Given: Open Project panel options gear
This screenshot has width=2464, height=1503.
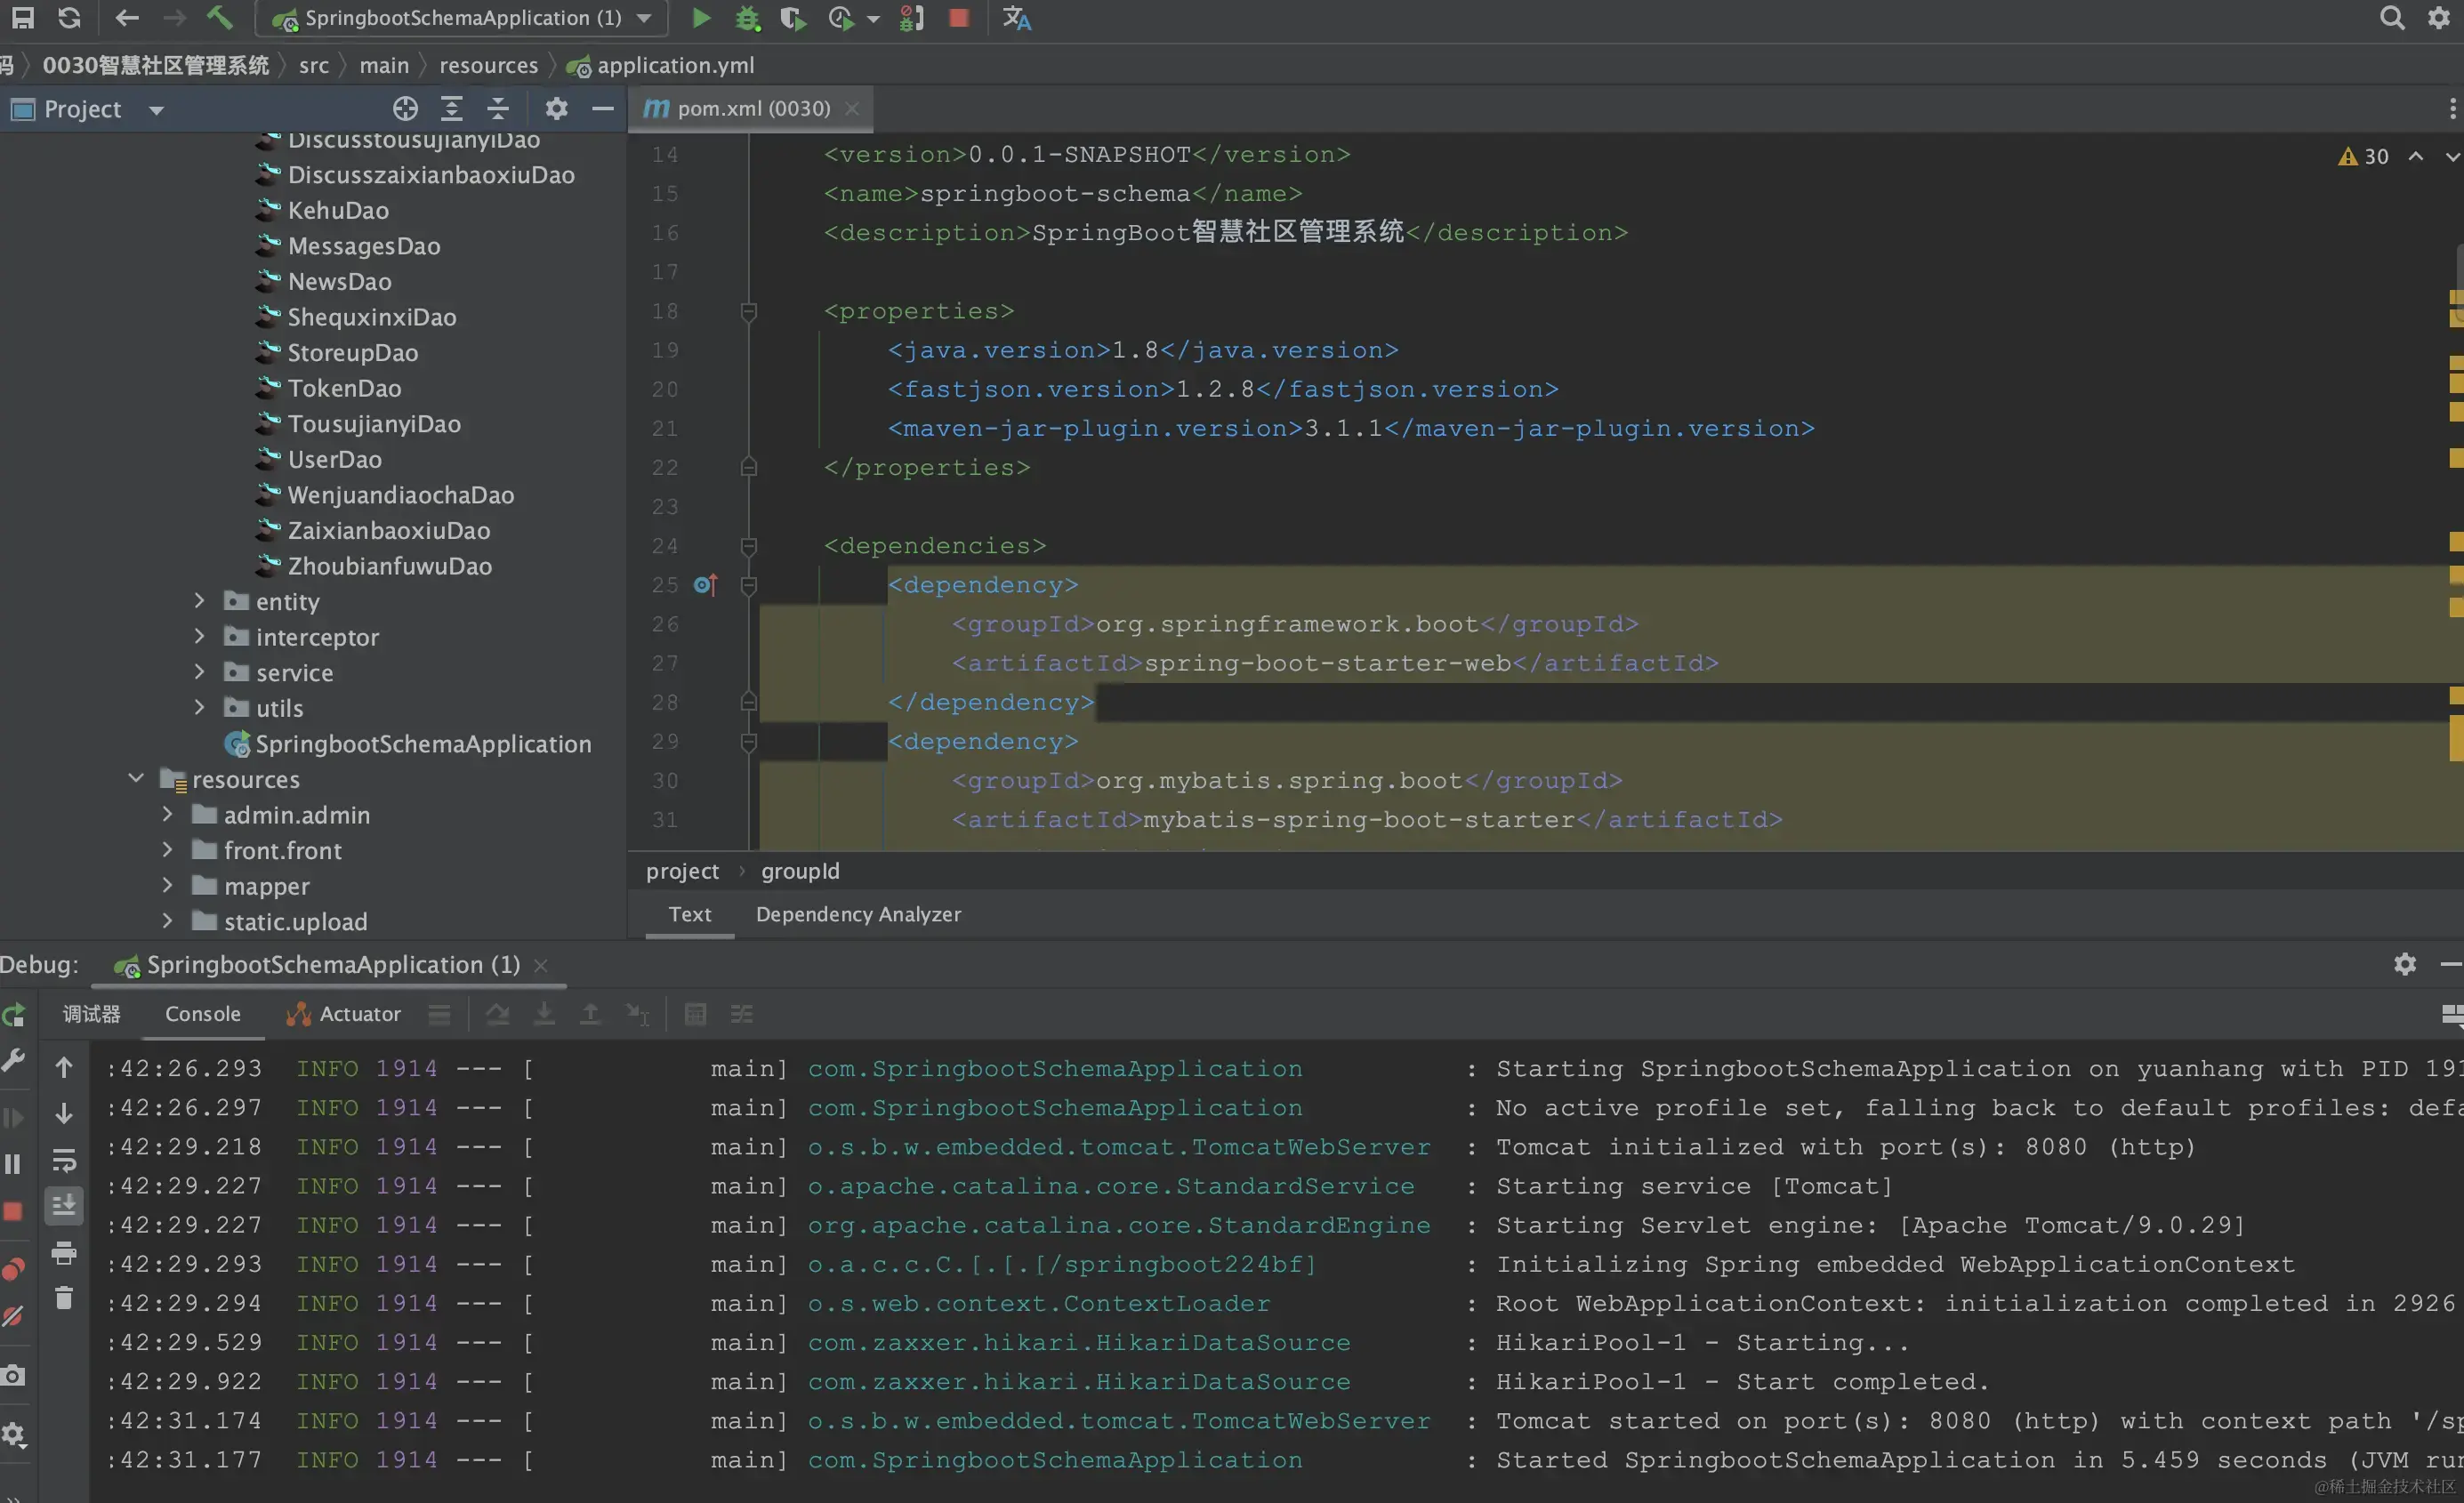Looking at the screenshot, I should (x=556, y=108).
